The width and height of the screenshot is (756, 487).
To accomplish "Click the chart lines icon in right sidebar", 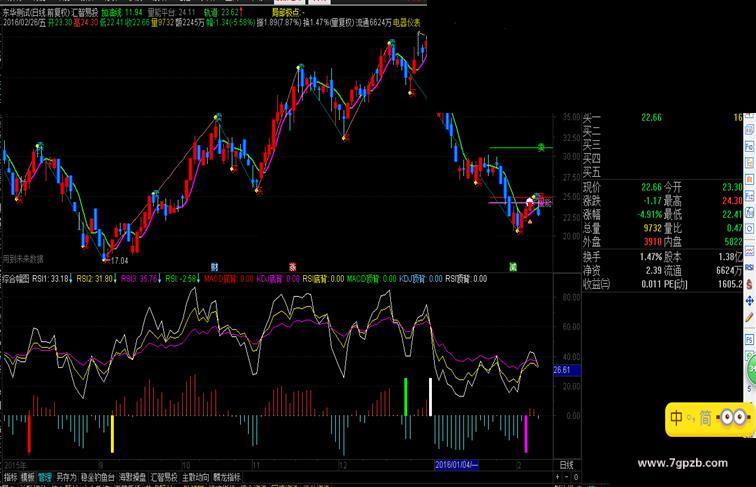I will tap(750, 251).
